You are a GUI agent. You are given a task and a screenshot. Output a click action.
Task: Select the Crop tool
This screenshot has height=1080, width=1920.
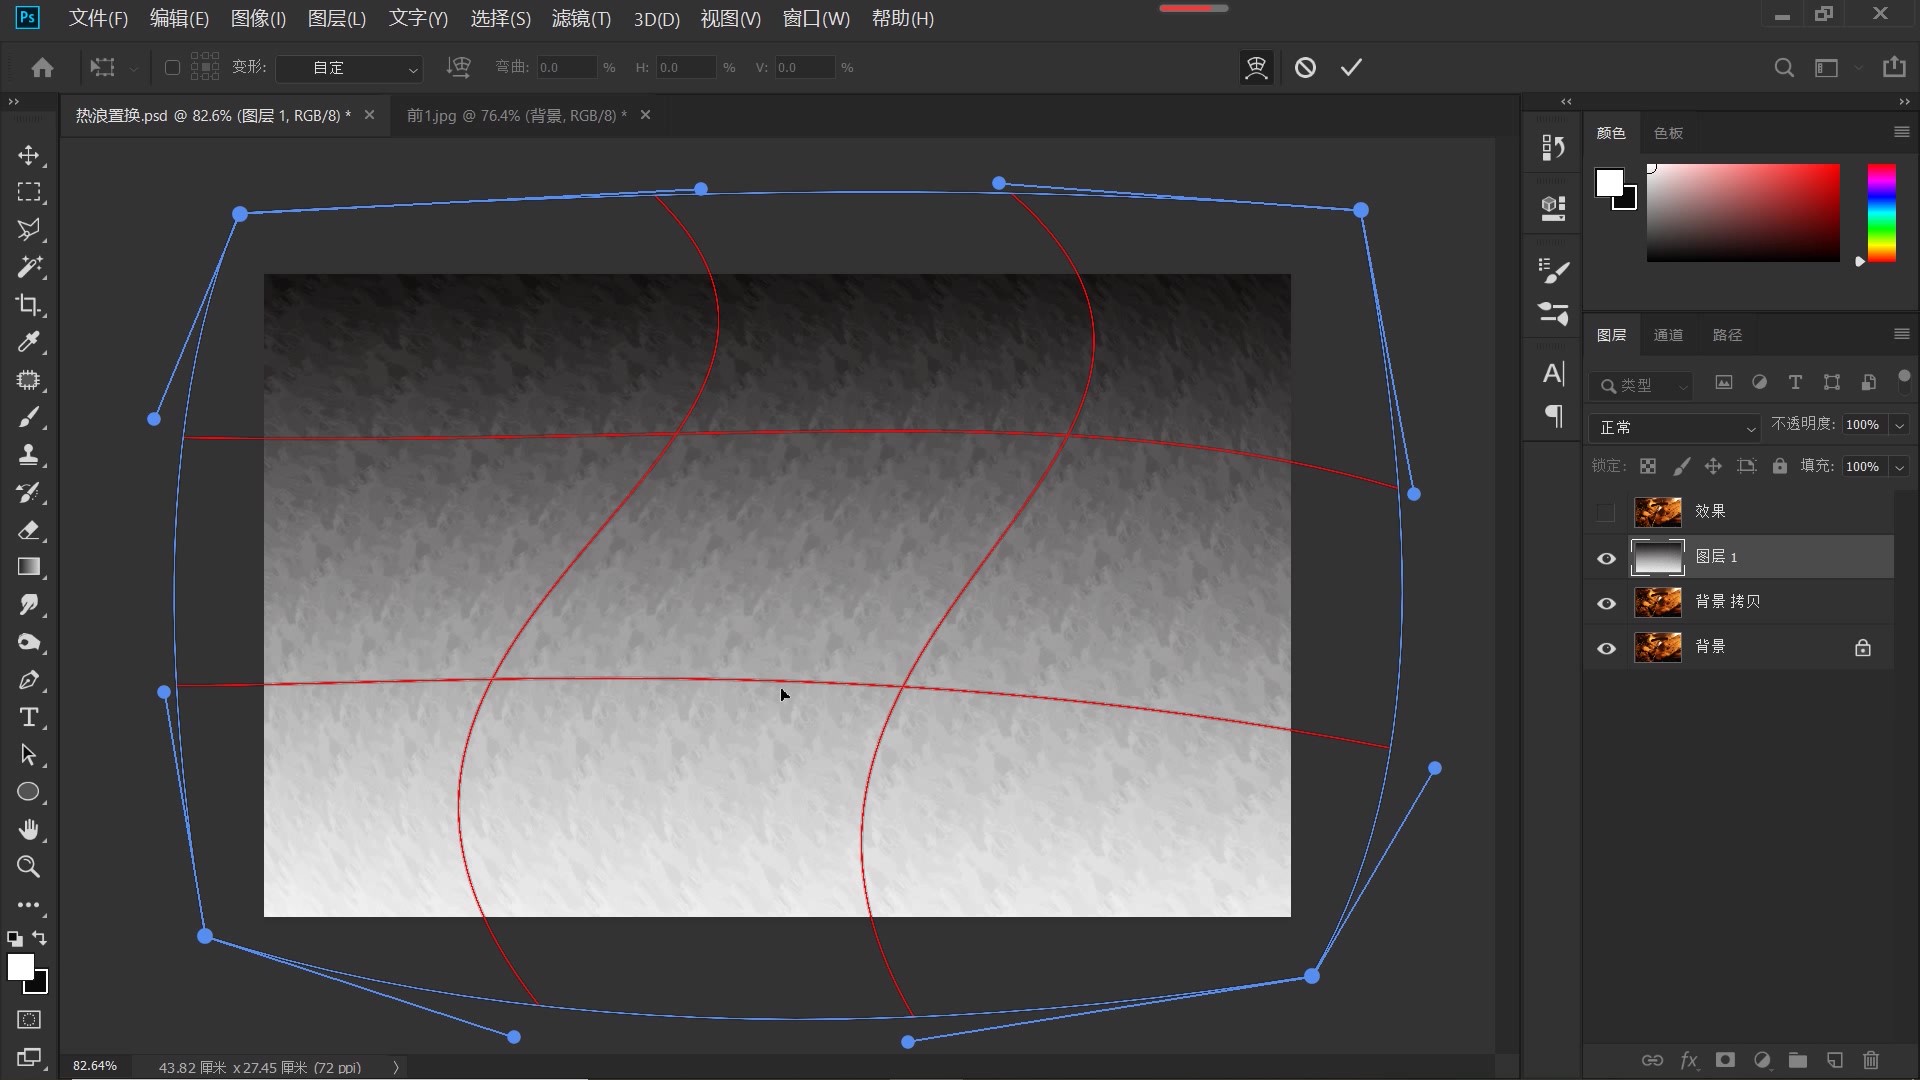tap(29, 305)
